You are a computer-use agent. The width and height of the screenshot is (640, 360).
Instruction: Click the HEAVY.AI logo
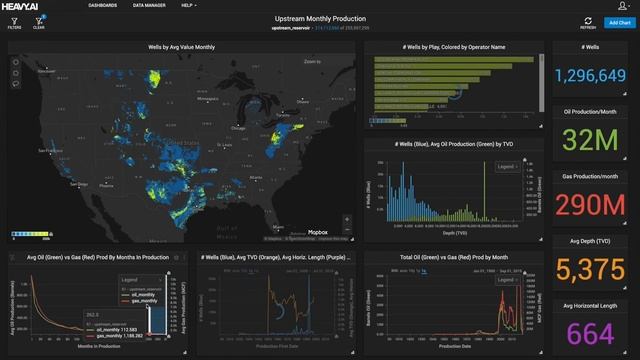[x=20, y=6]
